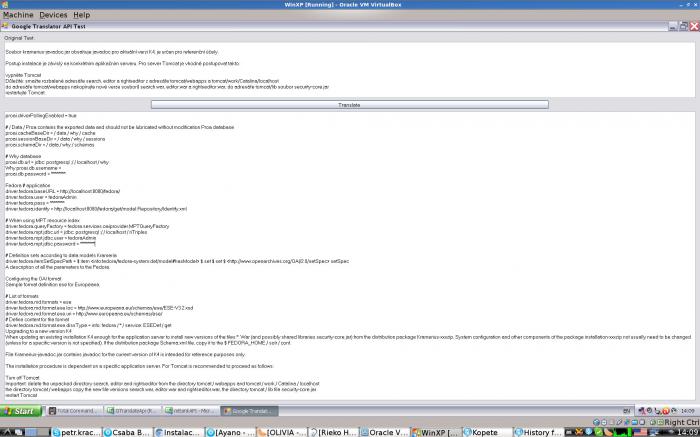Open the Devices menu

point(53,15)
